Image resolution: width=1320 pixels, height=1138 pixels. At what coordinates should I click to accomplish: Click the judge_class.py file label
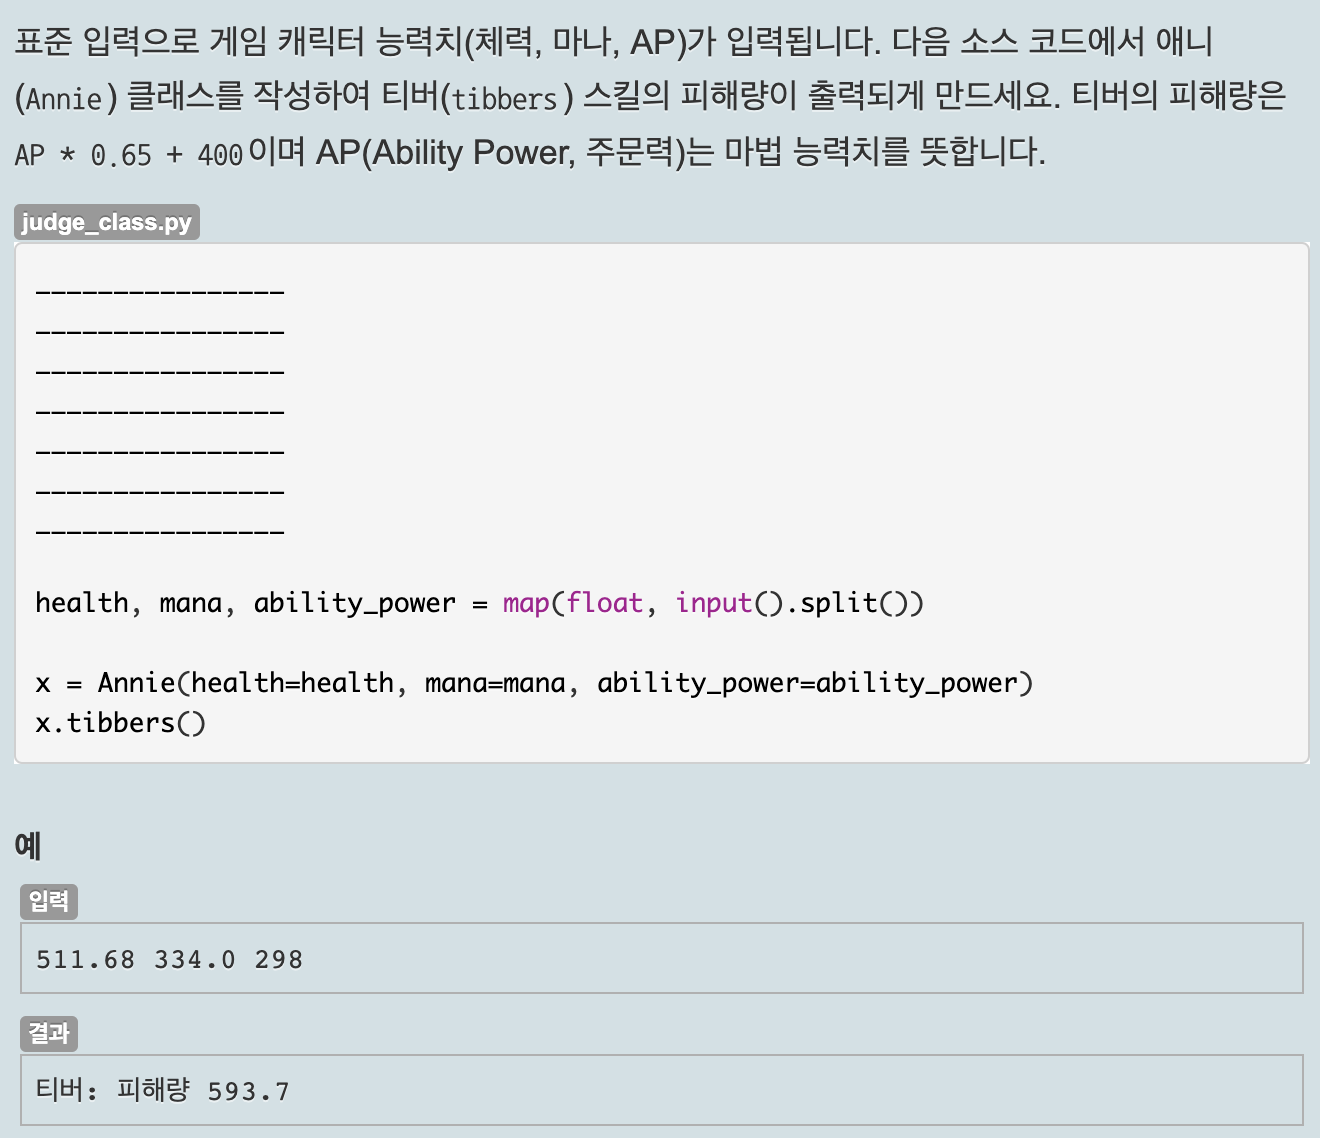(107, 222)
